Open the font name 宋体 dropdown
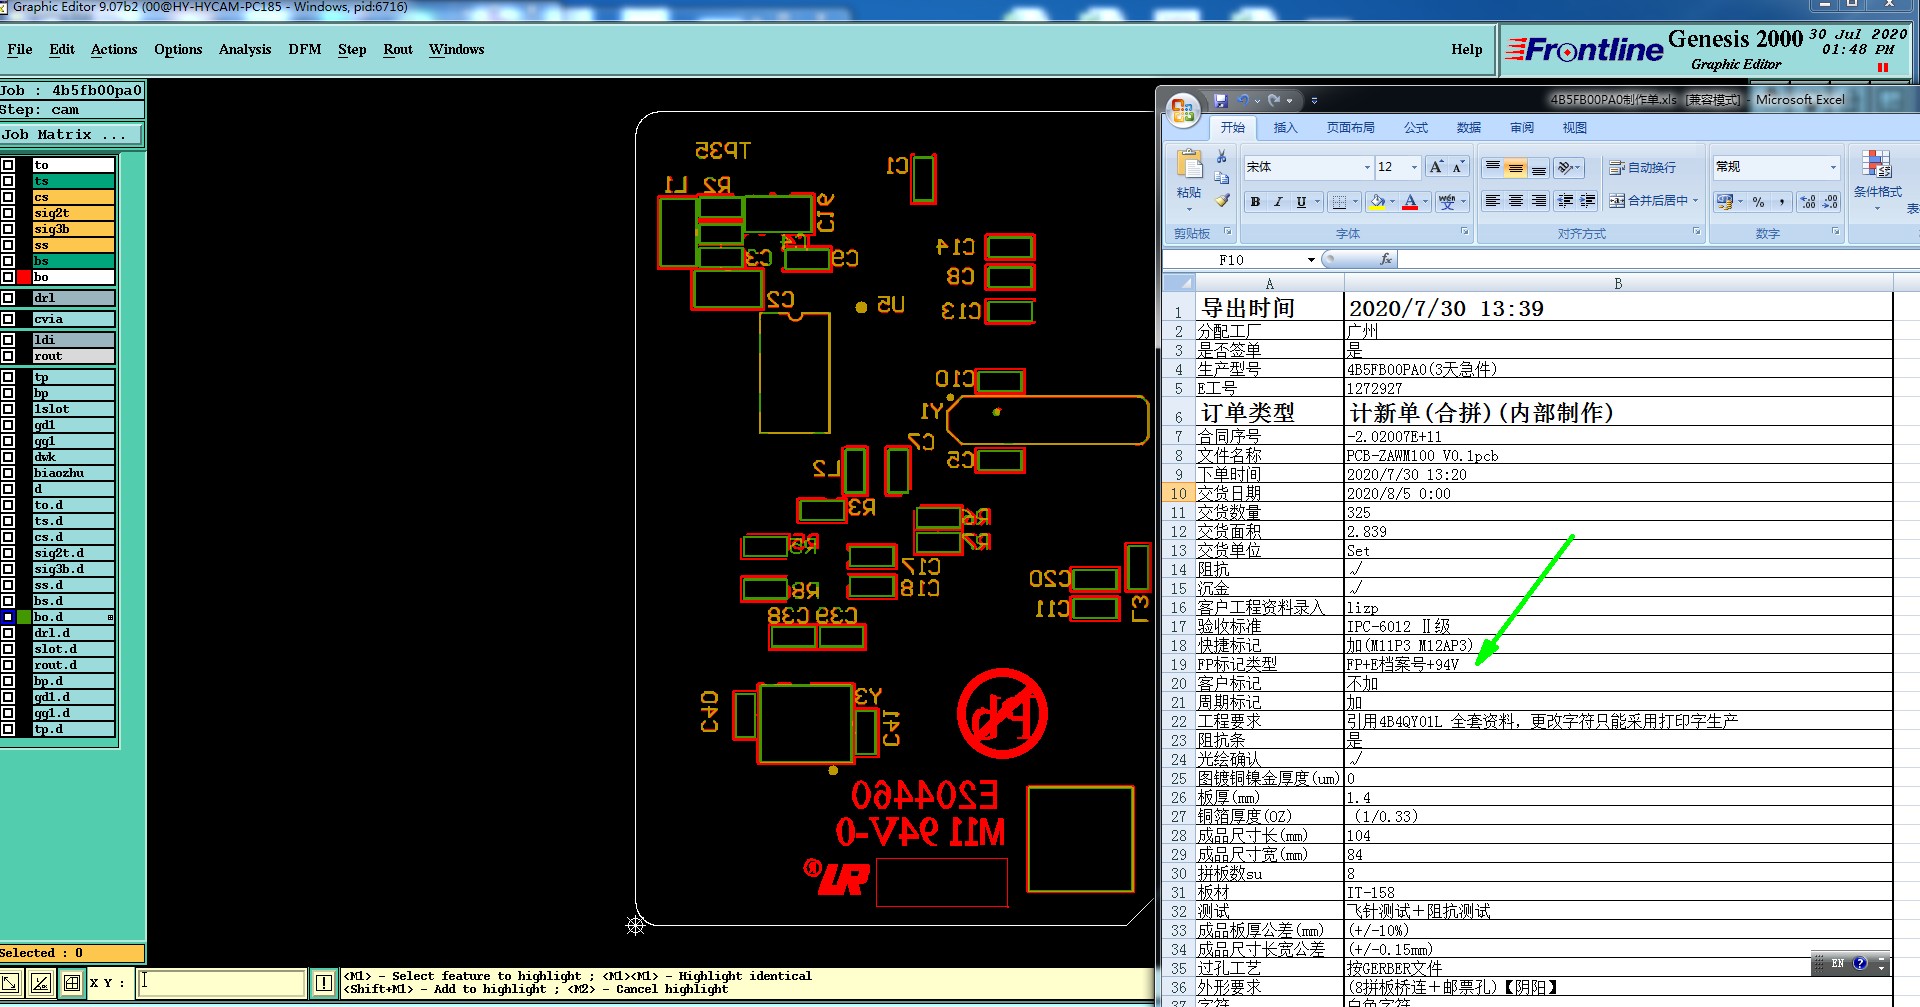The width and height of the screenshot is (1920, 1007). [x=1367, y=167]
